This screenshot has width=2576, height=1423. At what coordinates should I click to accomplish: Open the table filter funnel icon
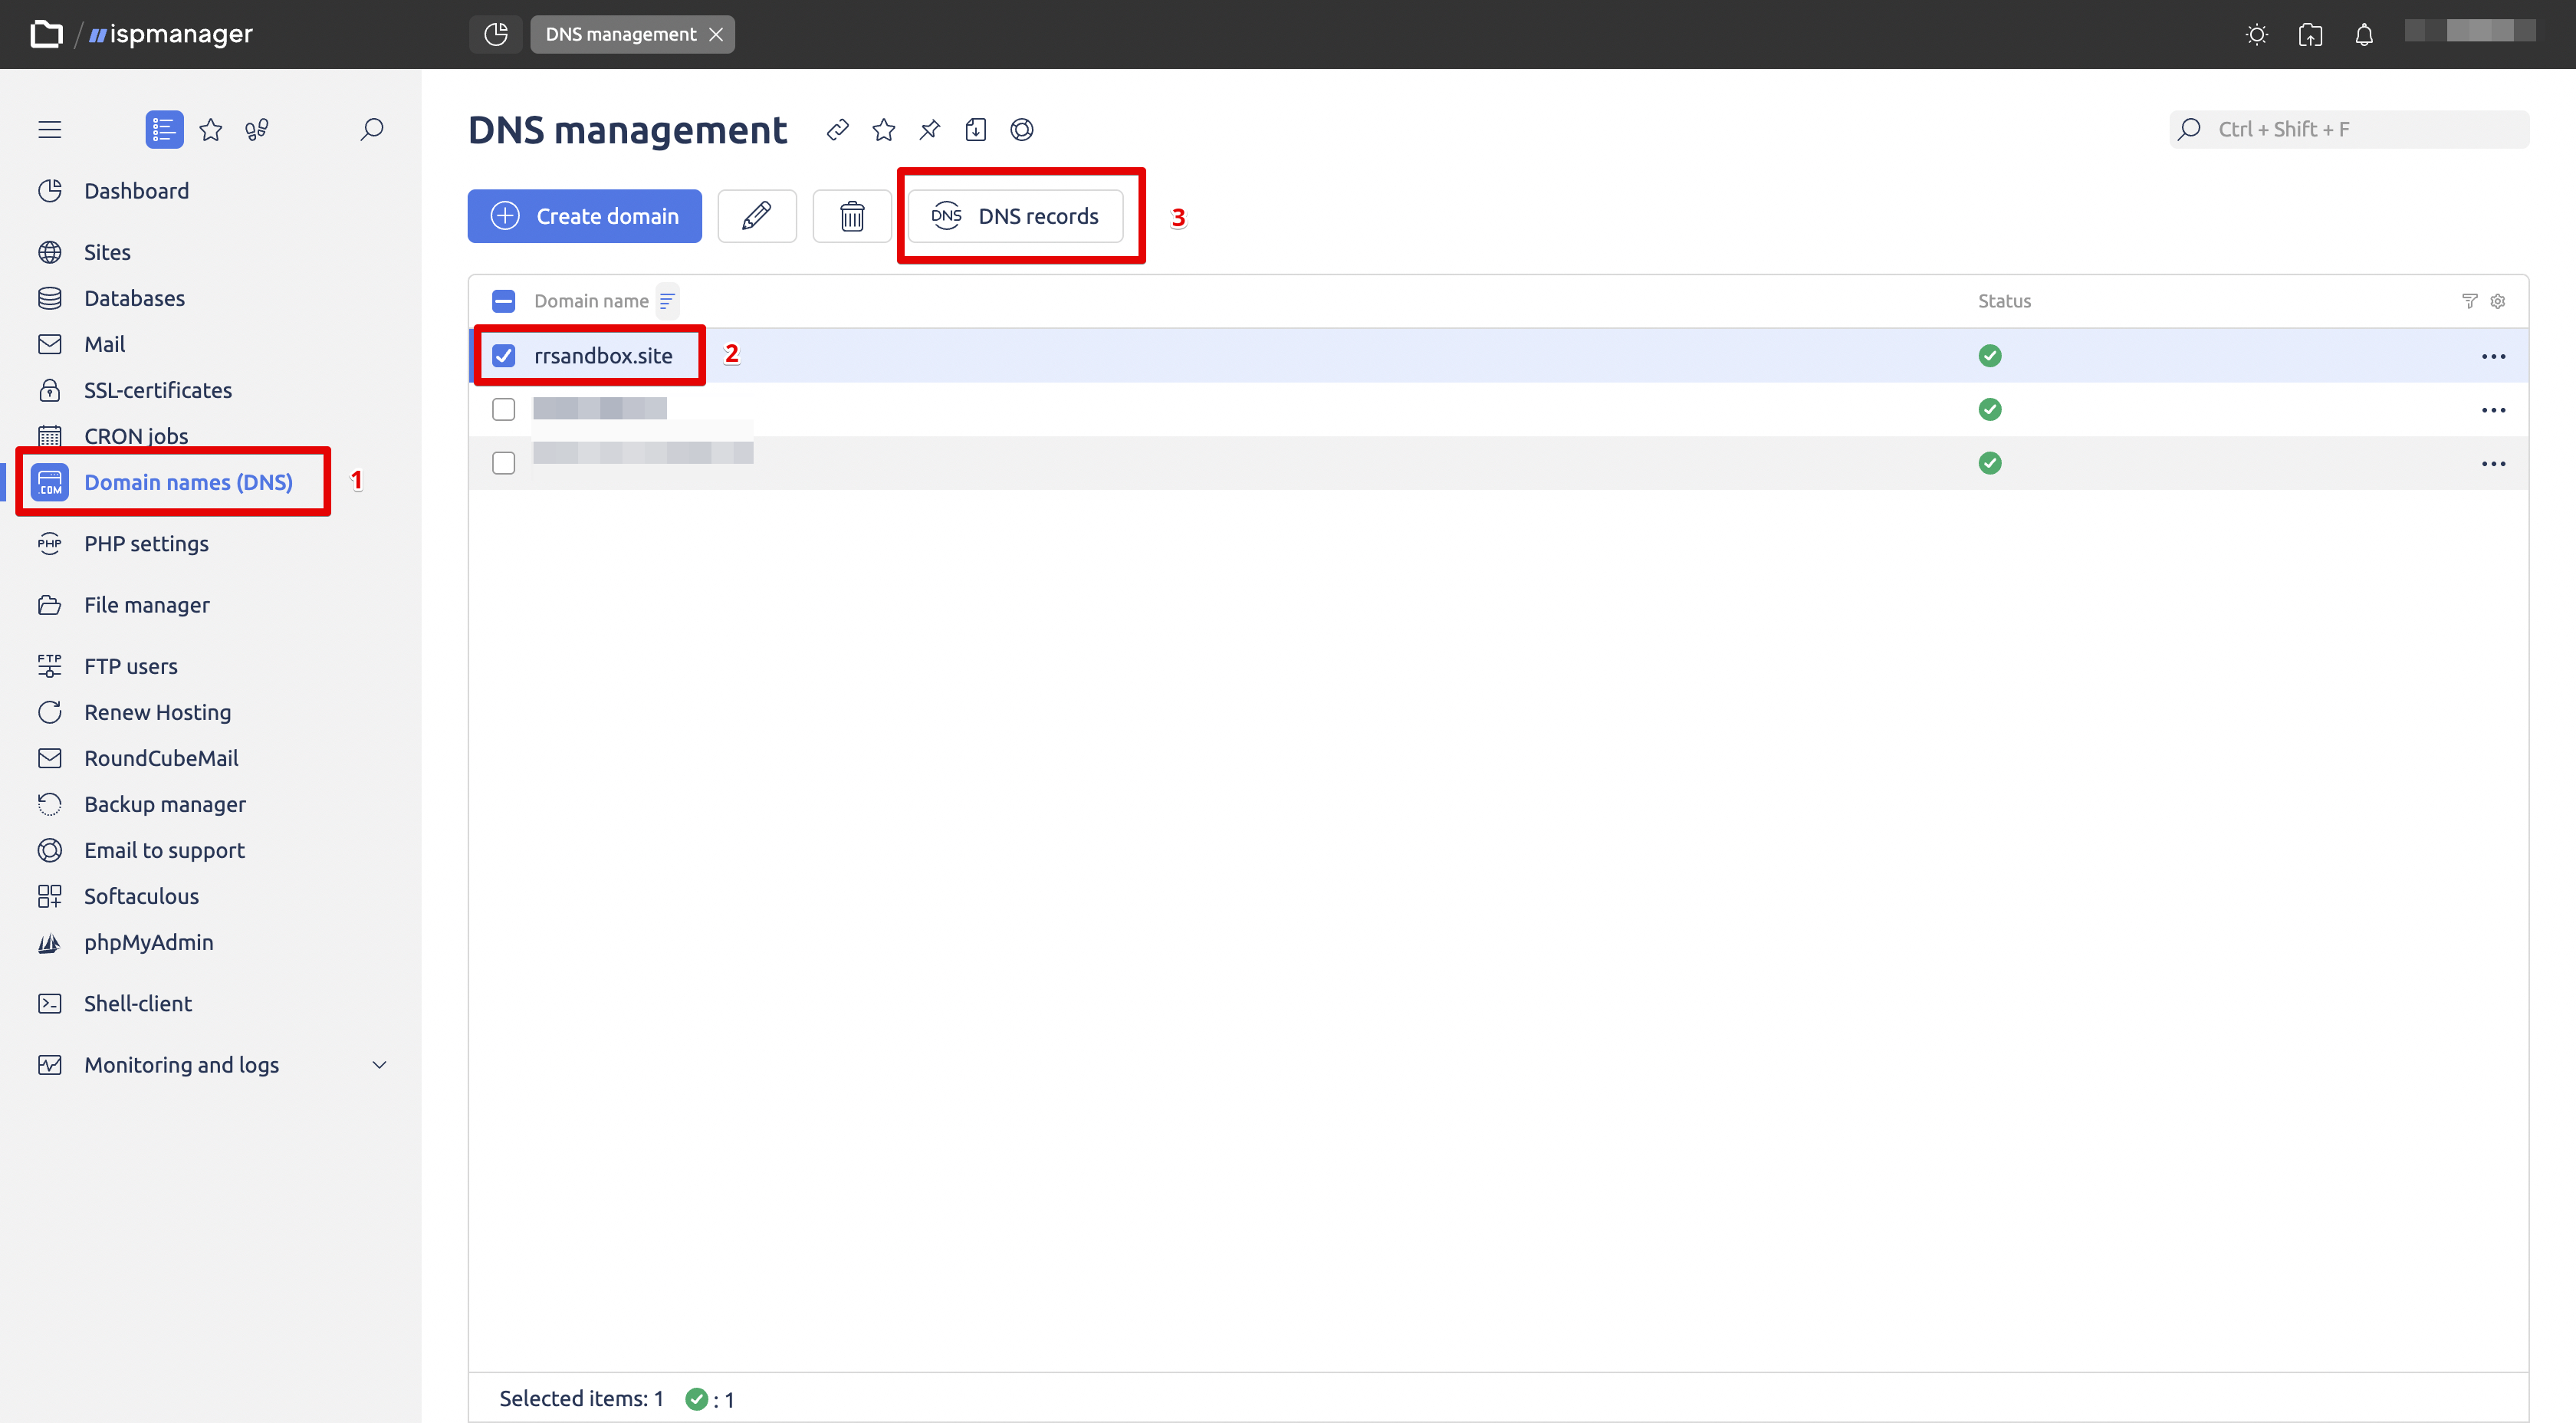[2470, 301]
